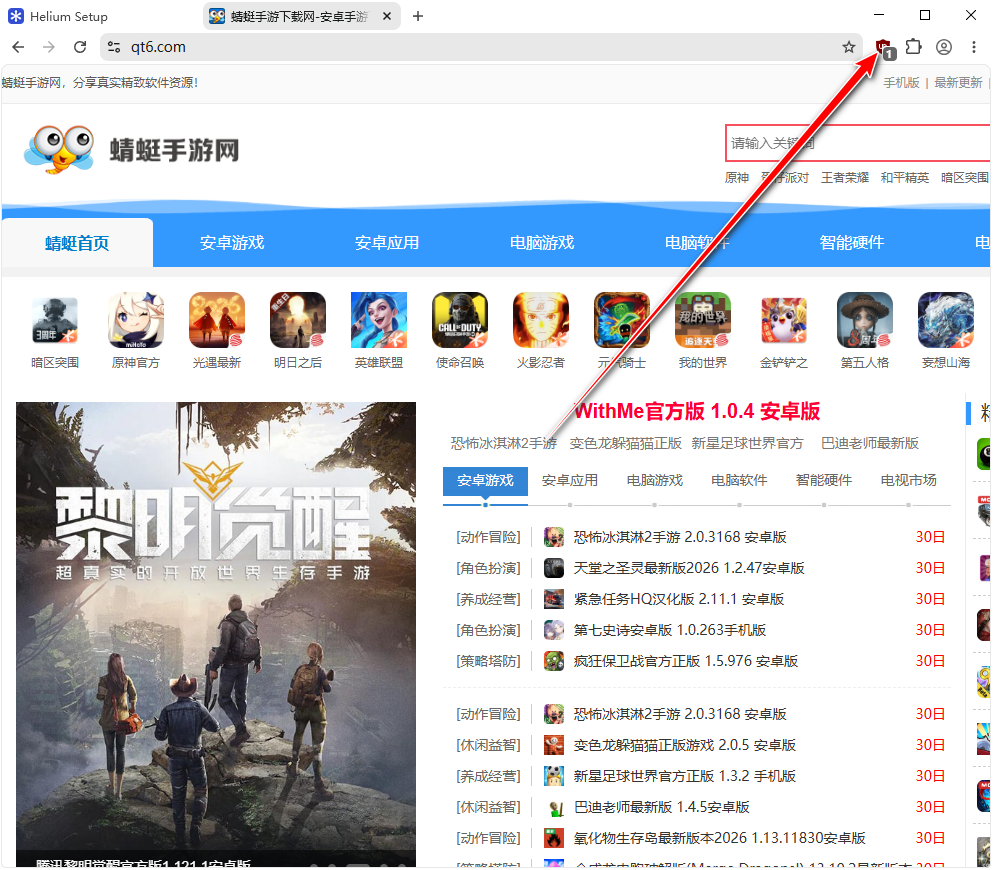The image size is (993, 870).
Task: Select the 蜻蜓首页 navigation tab
Action: coord(77,243)
